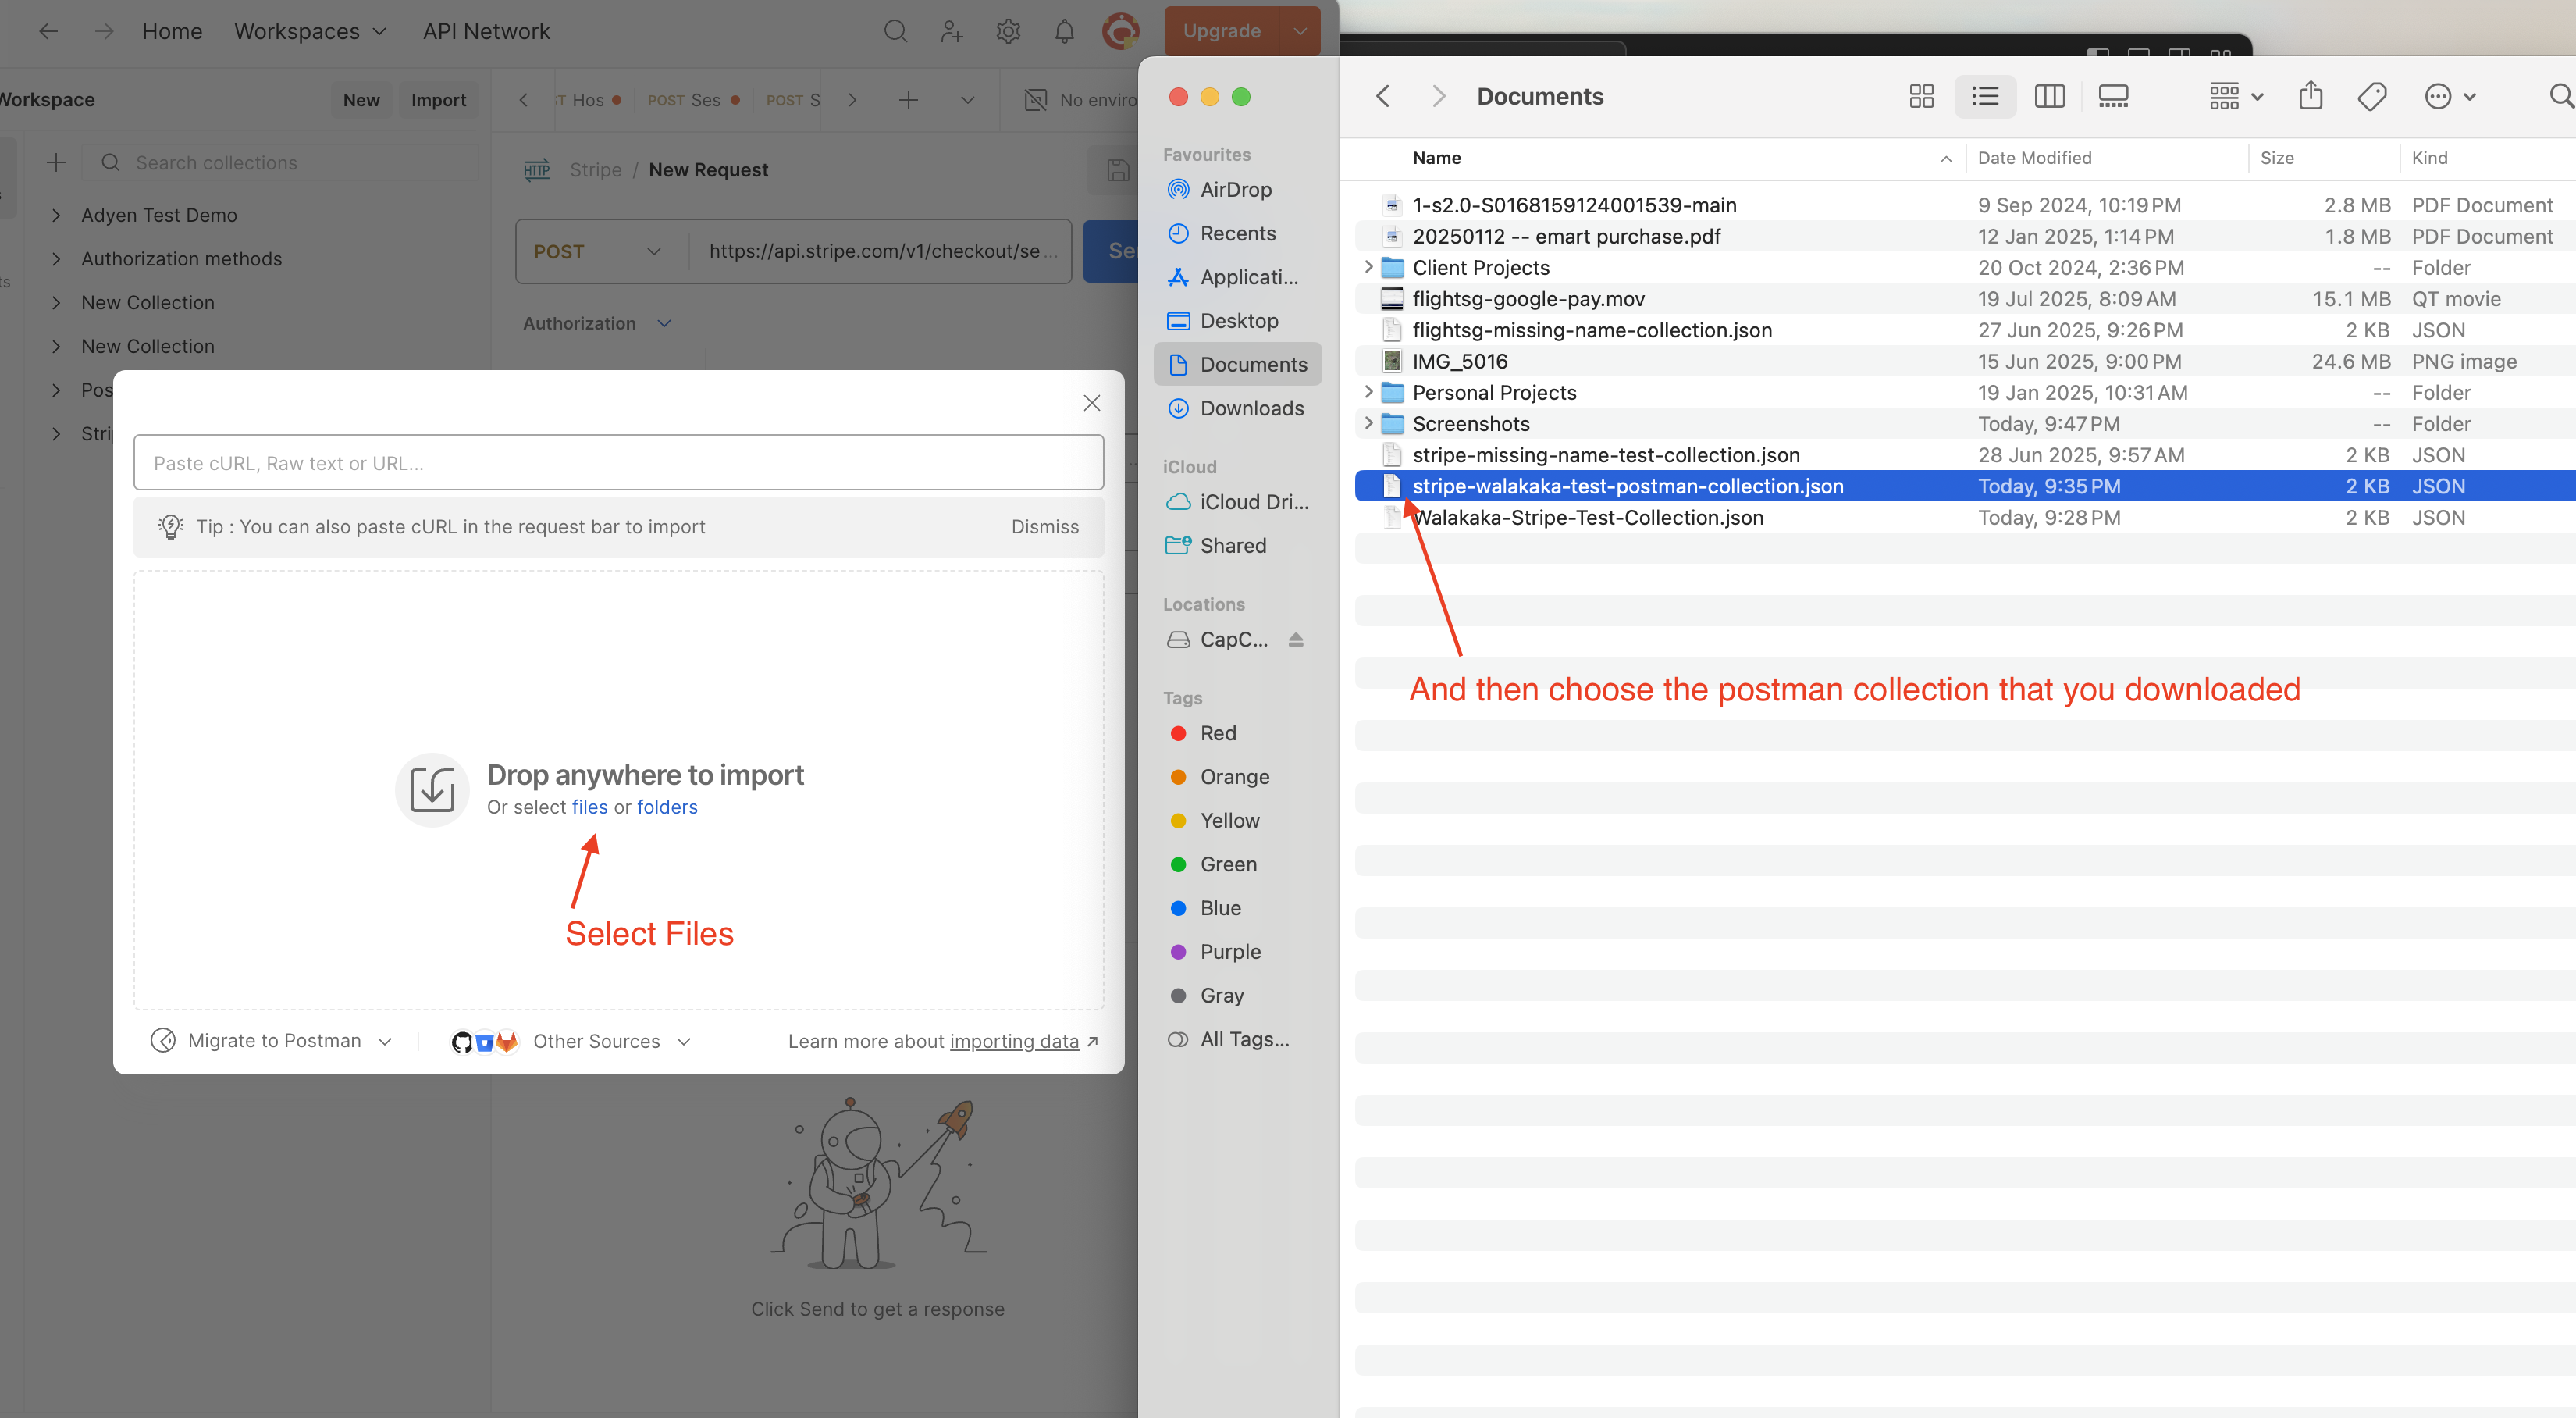Screen dimensions: 2576x1418
Task: Go back with Postman's left arrow
Action: pyautogui.click(x=48, y=31)
